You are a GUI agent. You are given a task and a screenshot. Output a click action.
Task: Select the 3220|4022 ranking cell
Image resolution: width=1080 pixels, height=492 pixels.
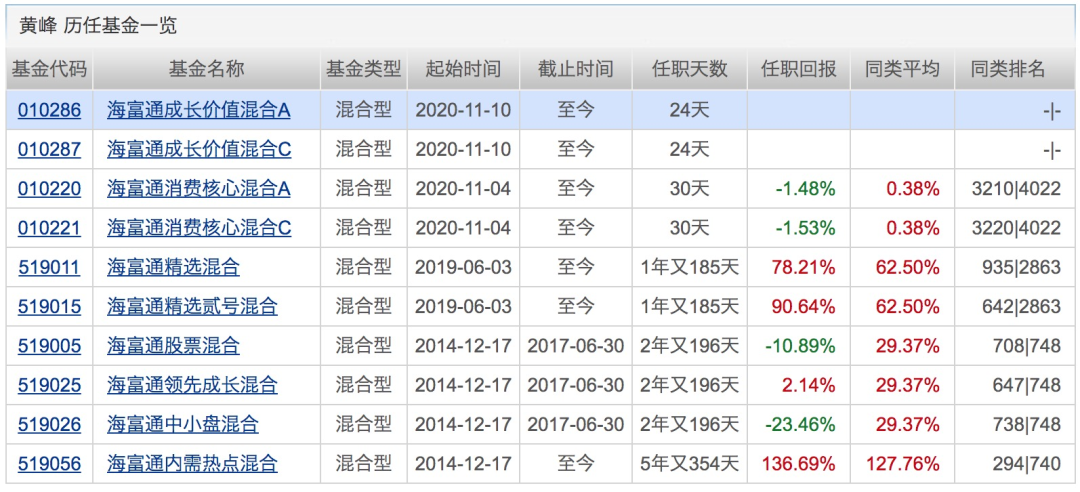click(x=1017, y=228)
